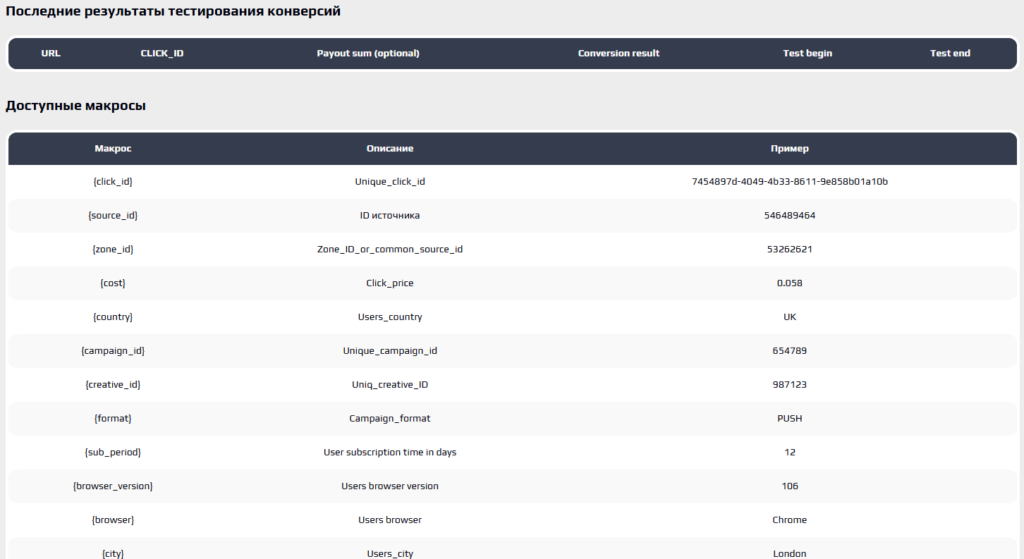Select the {click_id} macro cell

(113, 182)
